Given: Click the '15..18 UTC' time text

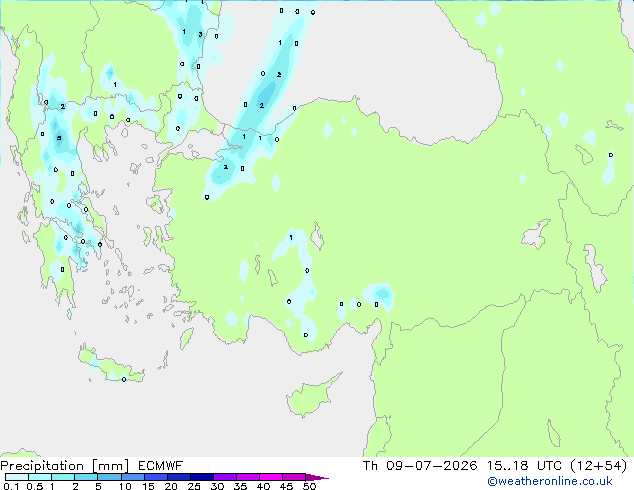Looking at the screenshot, I should point(524,466).
